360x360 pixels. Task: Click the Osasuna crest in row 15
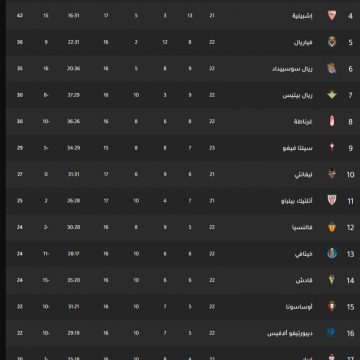332,306
